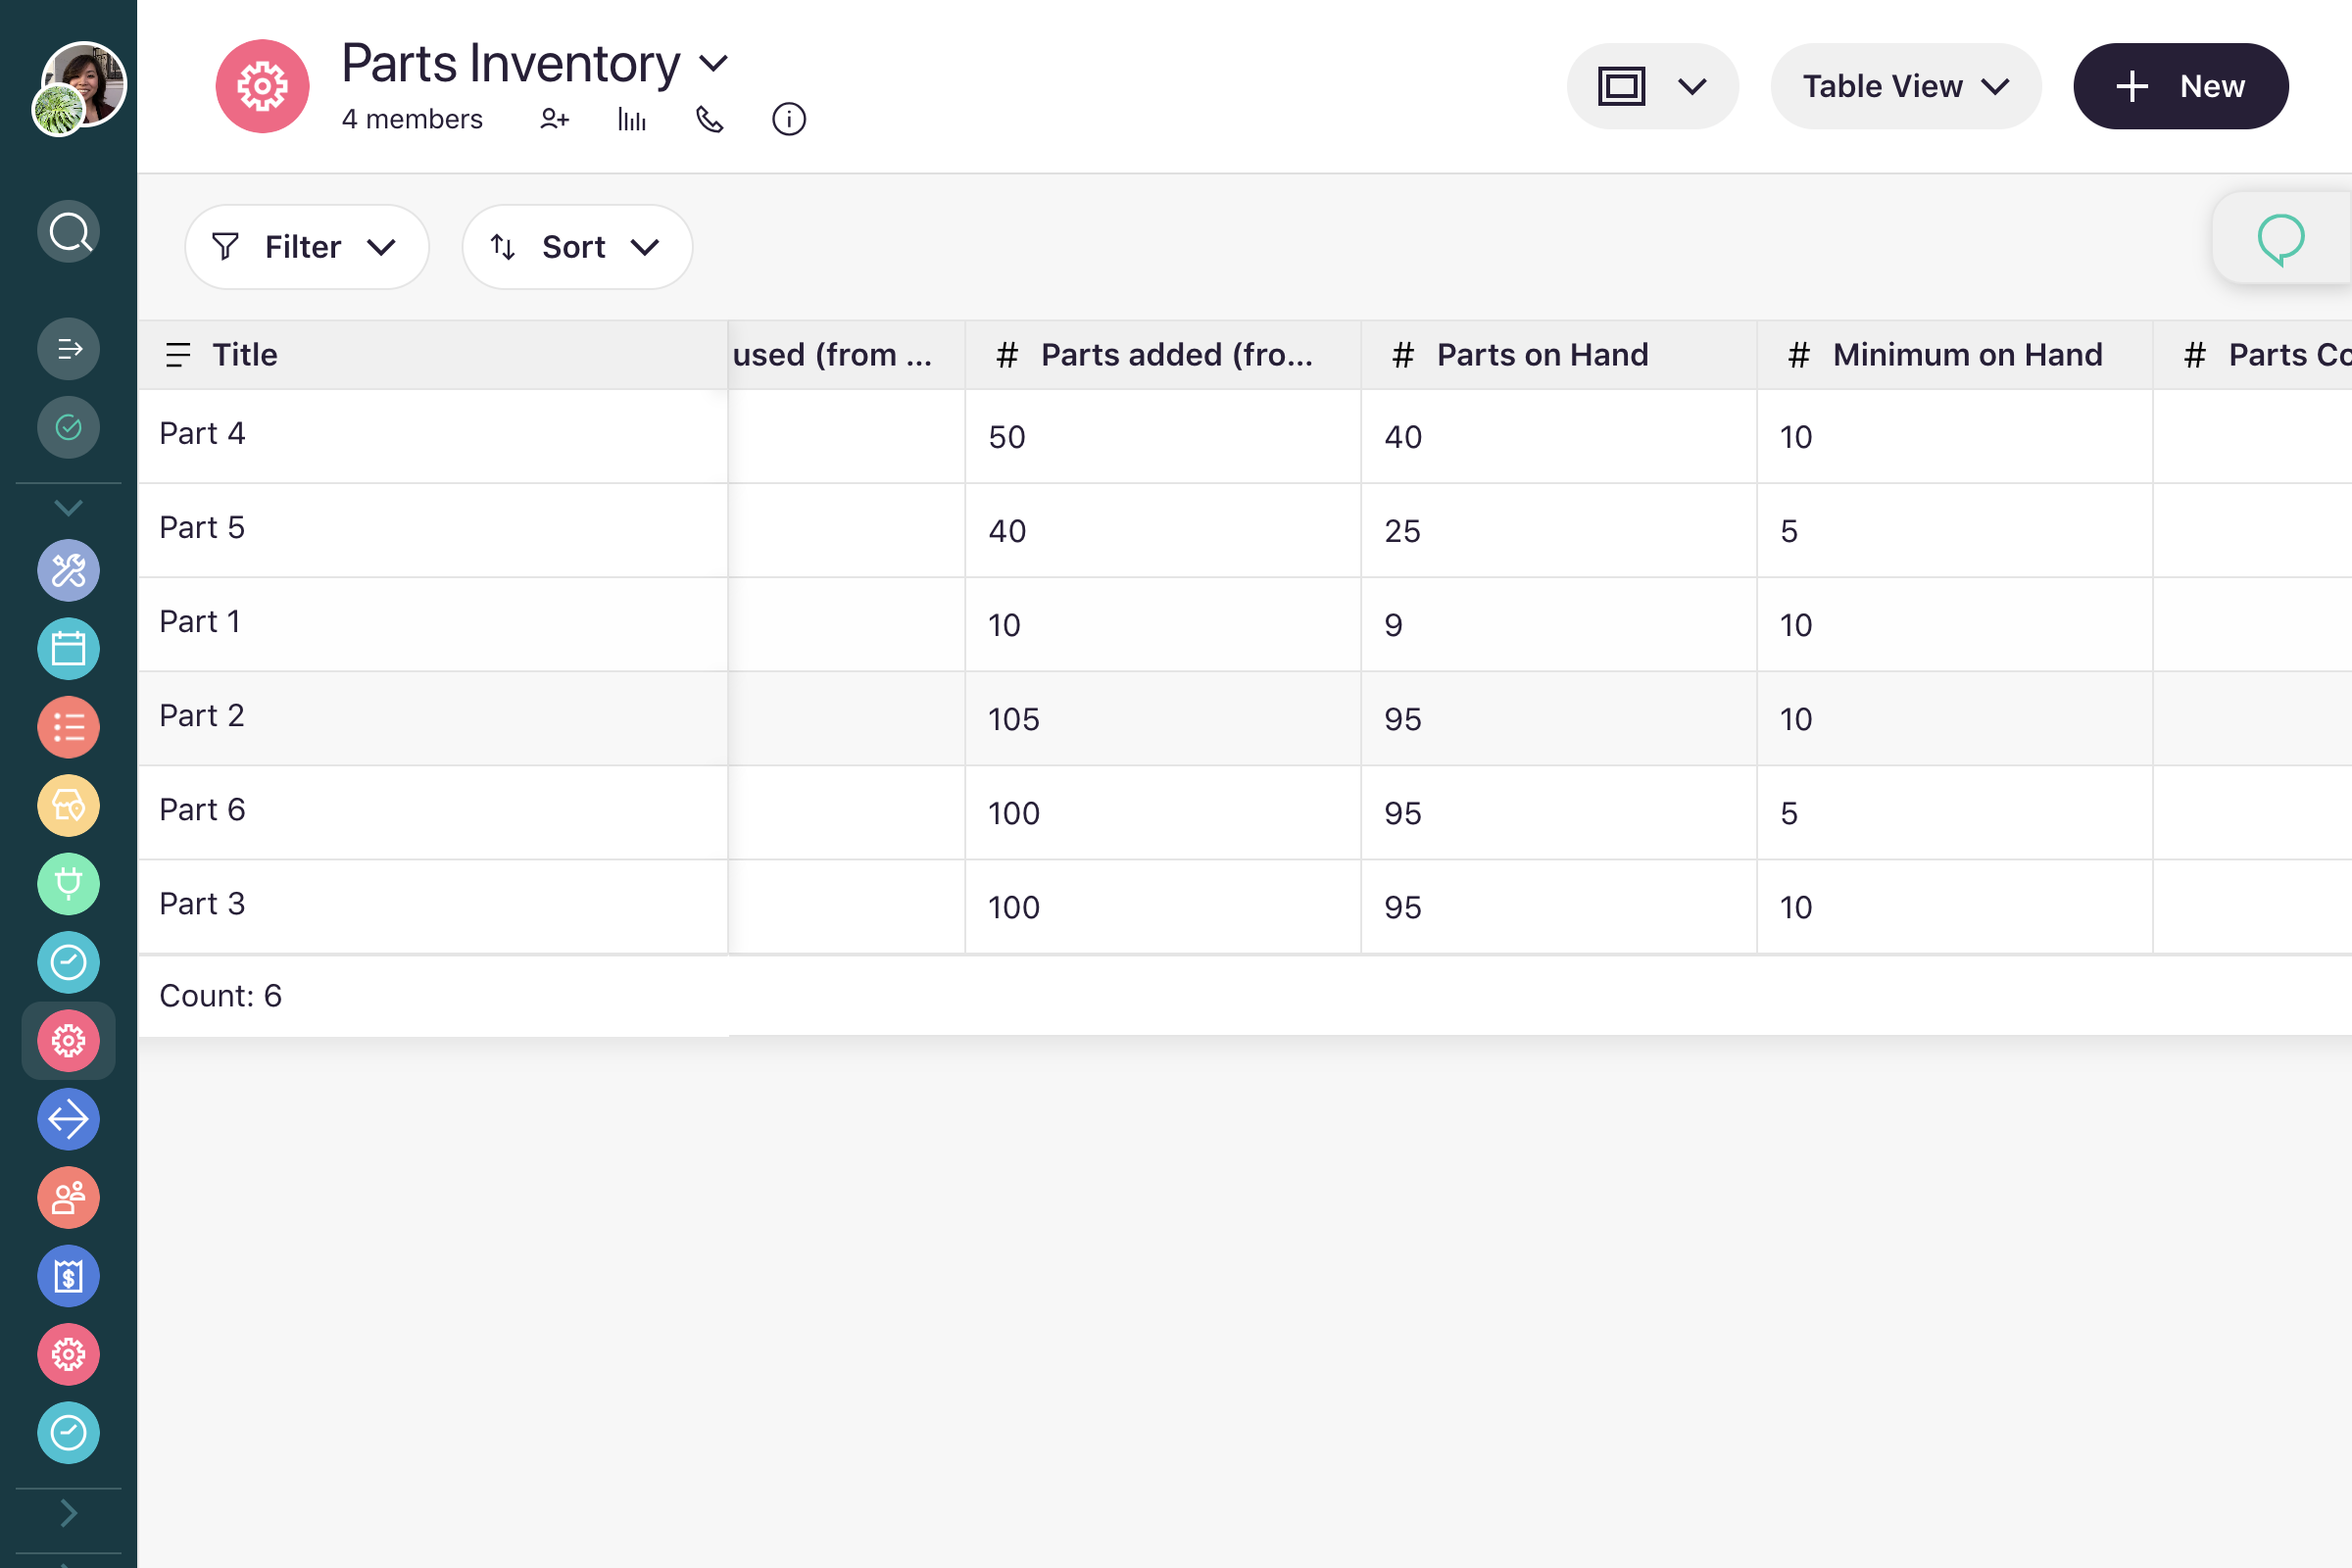Screen dimensions: 2352x1568
Task: Open the Table View dropdown
Action: coord(1906,86)
